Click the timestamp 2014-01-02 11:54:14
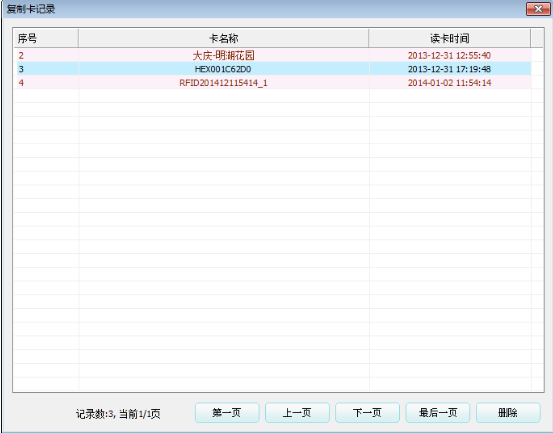 tap(449, 83)
